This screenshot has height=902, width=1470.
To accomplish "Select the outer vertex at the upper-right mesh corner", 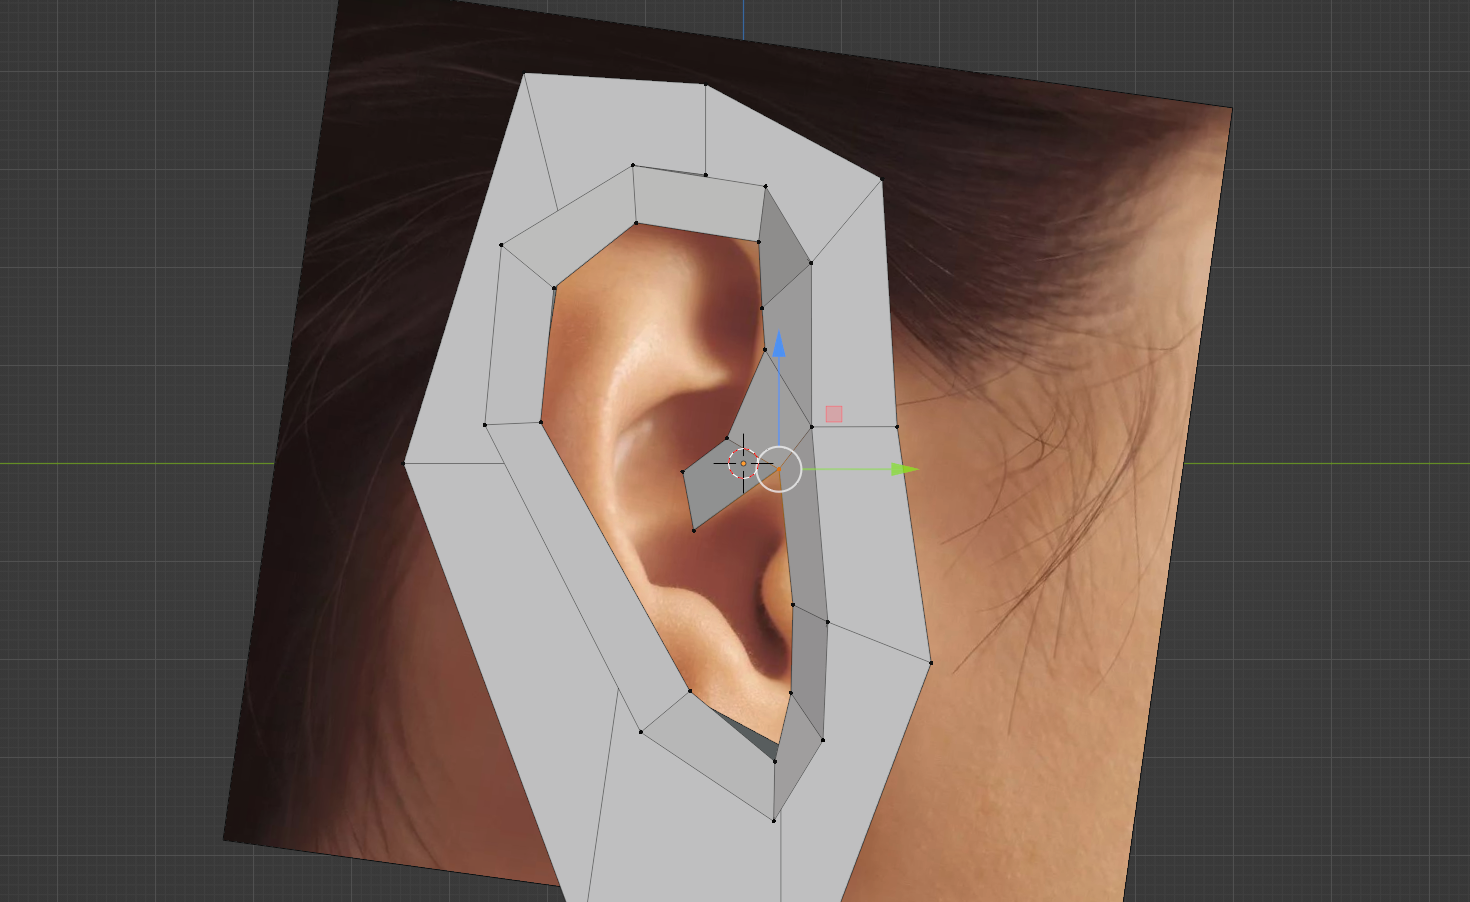I will point(881,179).
